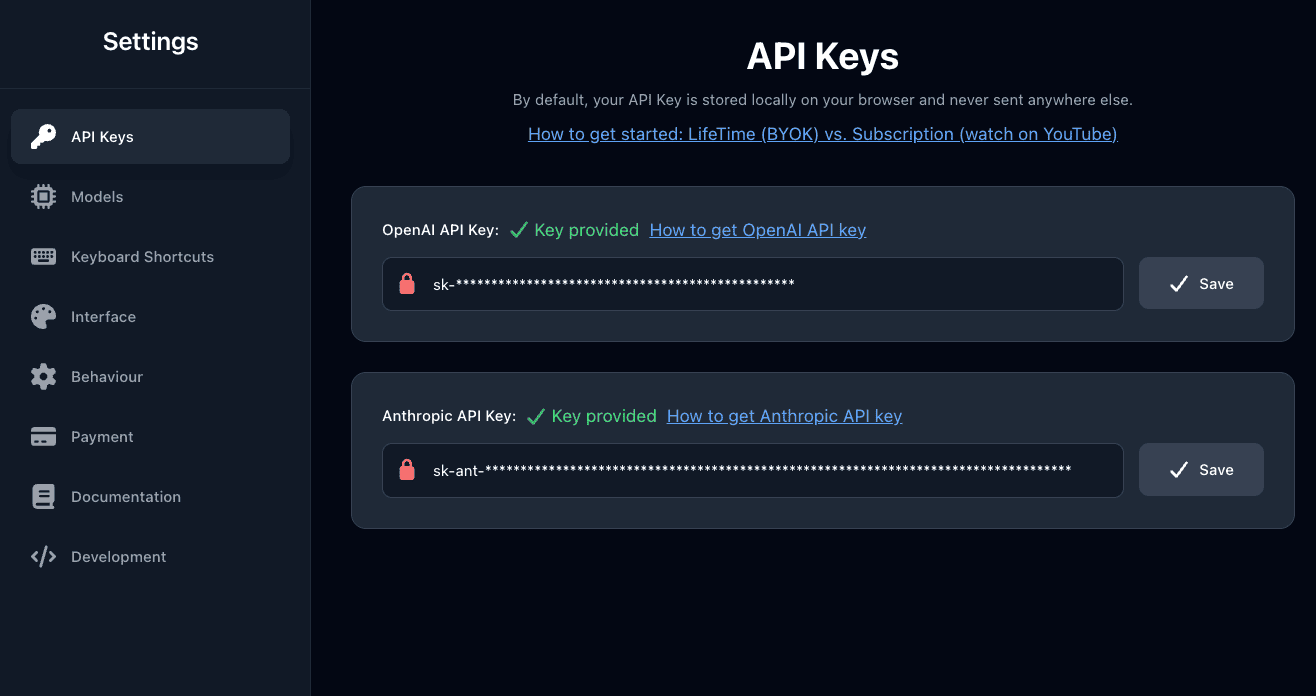Open the Payment settings section
The height and width of the screenshot is (696, 1316).
pyautogui.click(x=102, y=437)
